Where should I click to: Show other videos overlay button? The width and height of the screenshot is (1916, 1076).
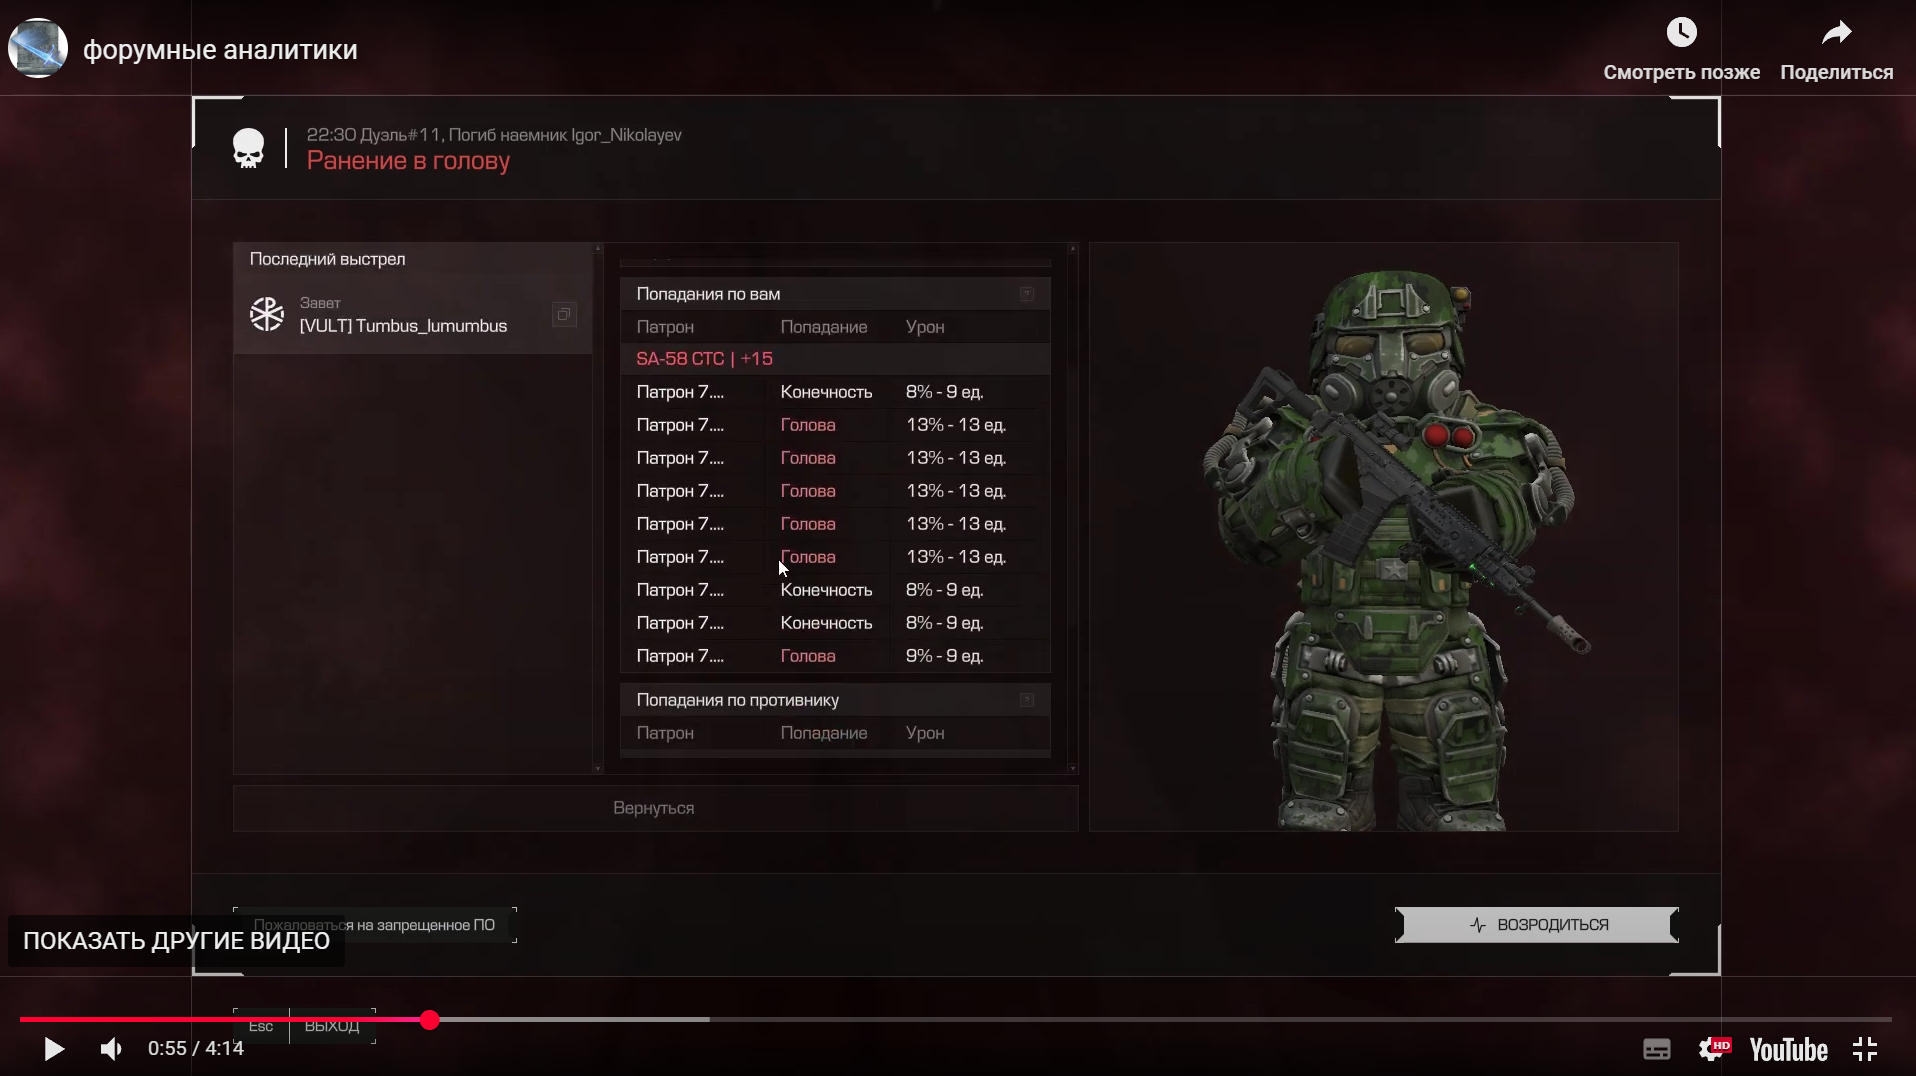click(176, 941)
